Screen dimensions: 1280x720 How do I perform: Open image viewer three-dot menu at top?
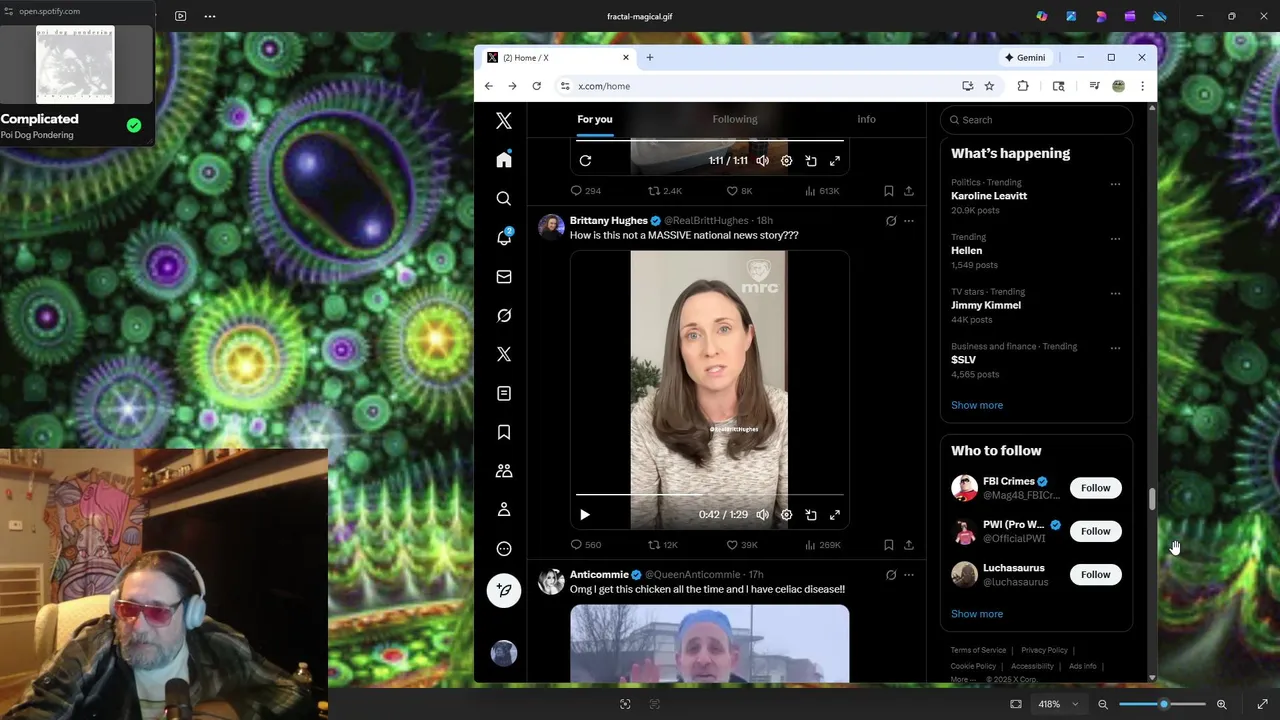pos(210,16)
